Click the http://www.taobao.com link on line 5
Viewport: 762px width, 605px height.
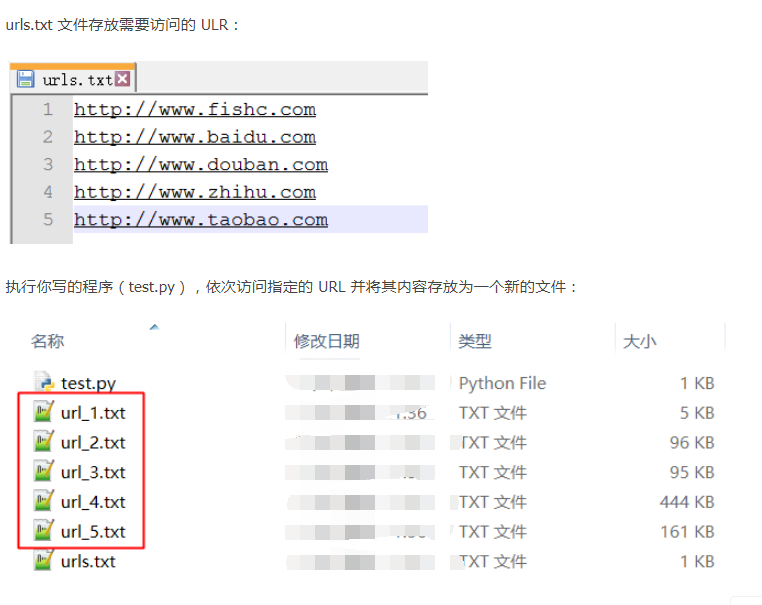tap(200, 220)
